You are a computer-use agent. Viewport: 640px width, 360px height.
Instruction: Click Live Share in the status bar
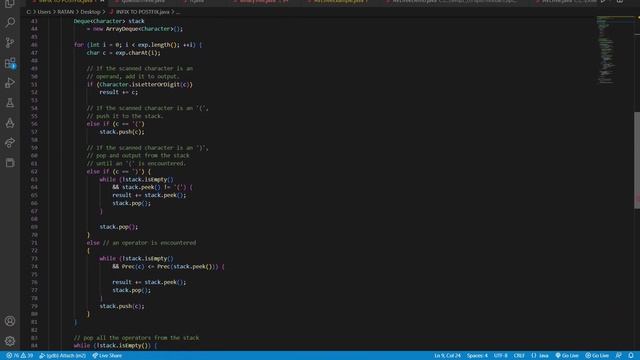click(107, 356)
